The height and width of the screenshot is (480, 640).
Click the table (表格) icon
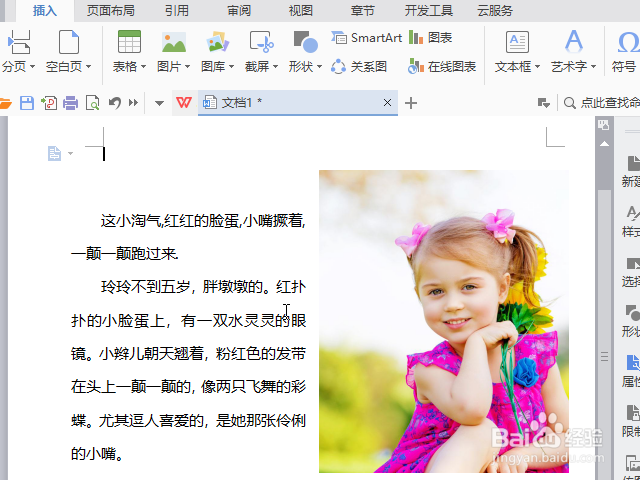pyautogui.click(x=129, y=42)
